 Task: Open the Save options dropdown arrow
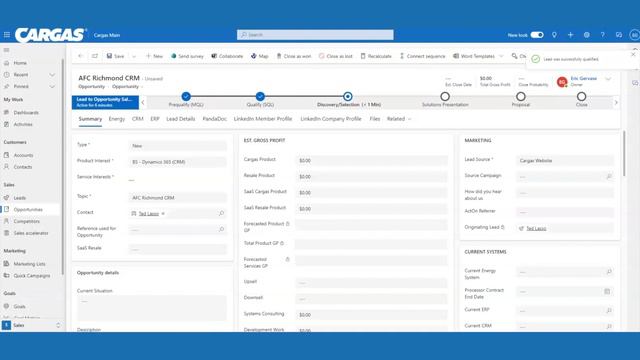134,56
